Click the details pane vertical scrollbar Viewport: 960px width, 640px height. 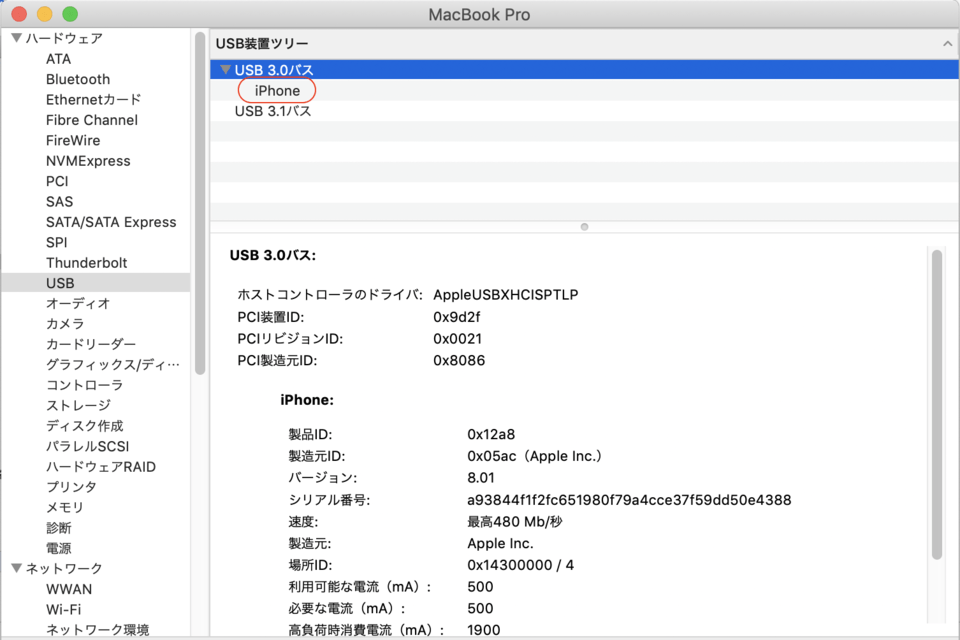click(937, 404)
